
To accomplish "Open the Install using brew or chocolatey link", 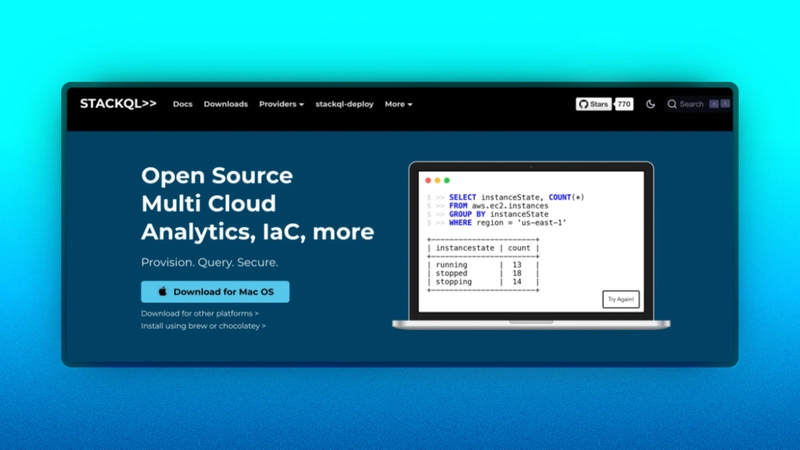I will (x=203, y=326).
